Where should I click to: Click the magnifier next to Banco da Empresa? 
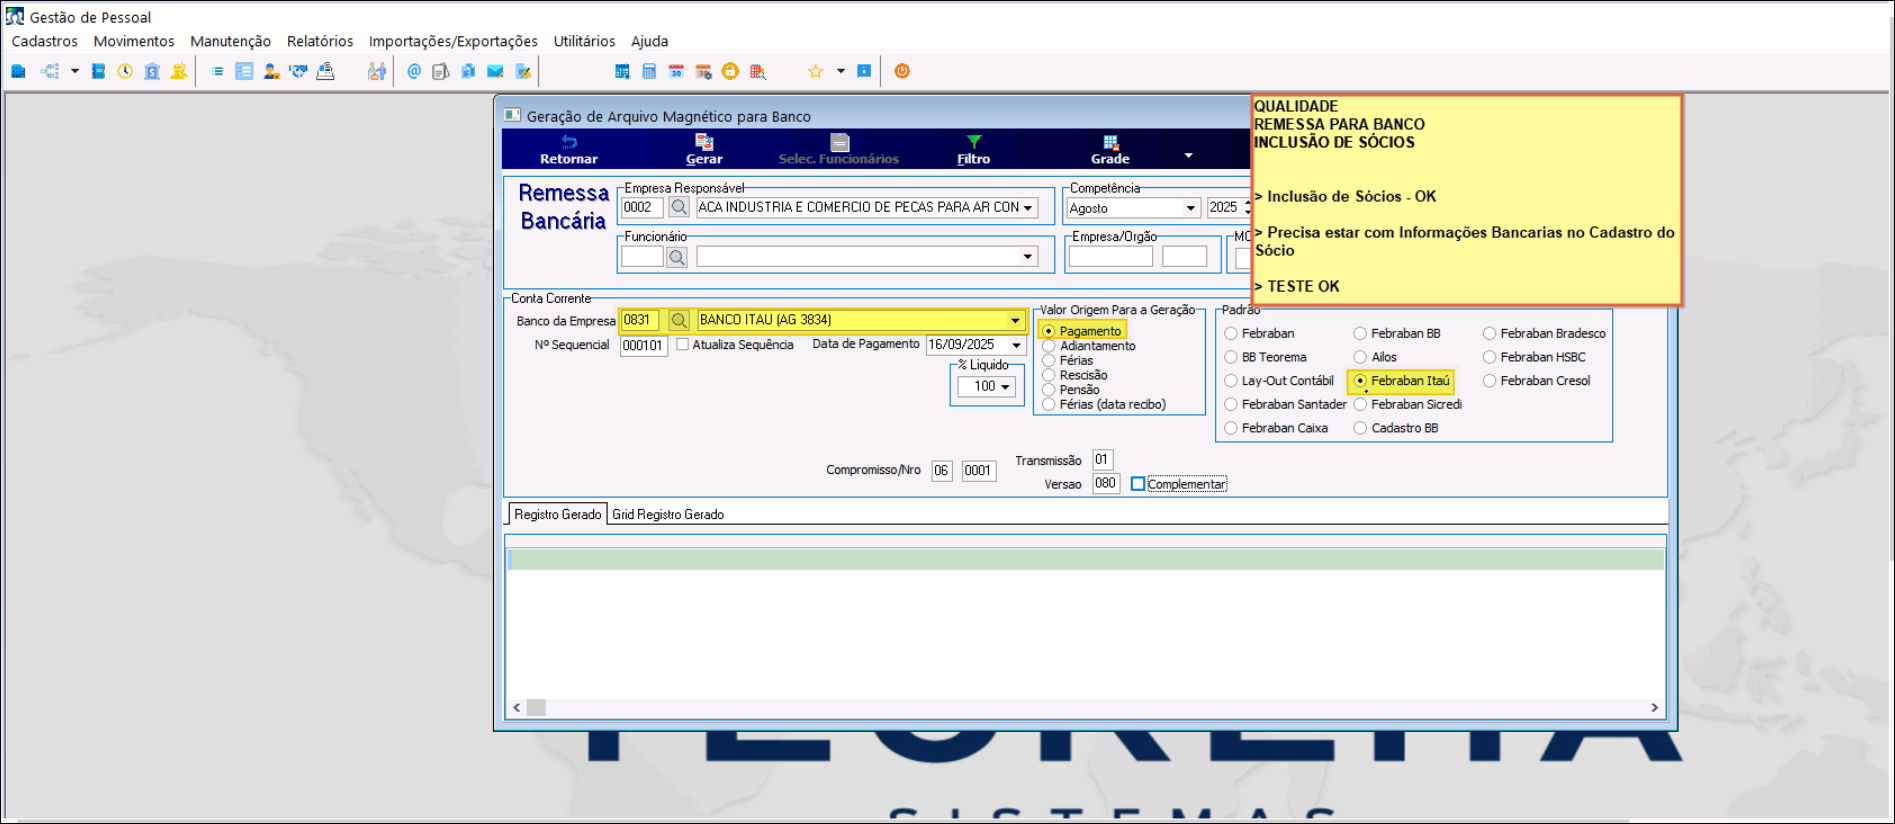tap(679, 320)
